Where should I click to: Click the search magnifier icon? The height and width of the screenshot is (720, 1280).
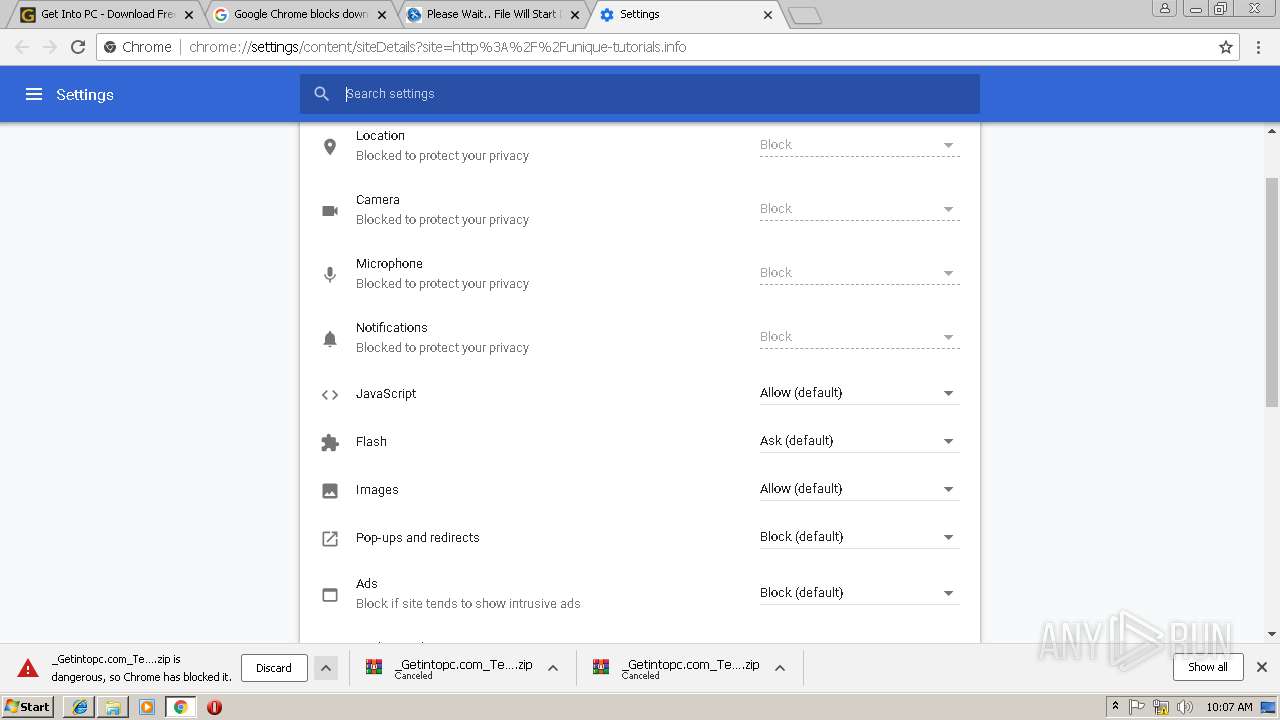(x=321, y=94)
